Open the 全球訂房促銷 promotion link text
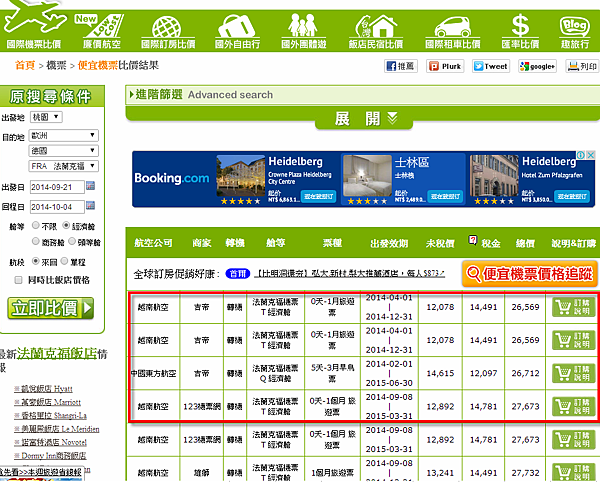Viewport: 600px width, 482px height. coord(349,274)
